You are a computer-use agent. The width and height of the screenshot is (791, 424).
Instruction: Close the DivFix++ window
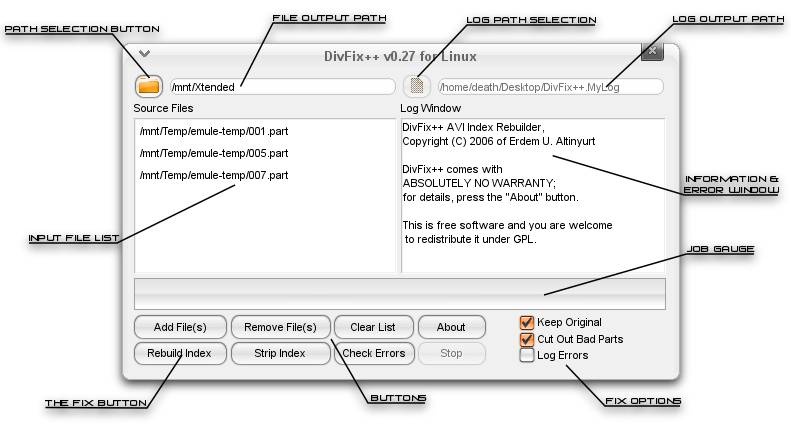652,50
